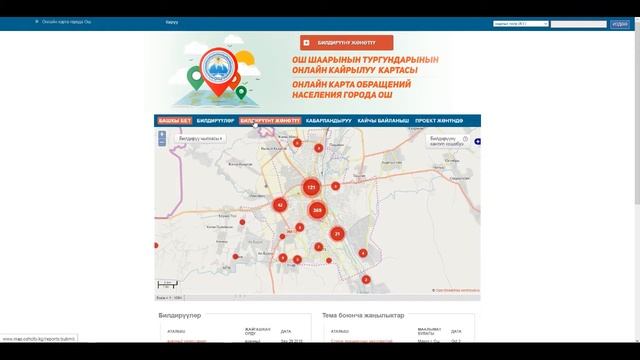Screen dimensions: 640x360
Task: Select the Билдирүүнү жөнөтүү navigation tab
Action: coord(270,121)
